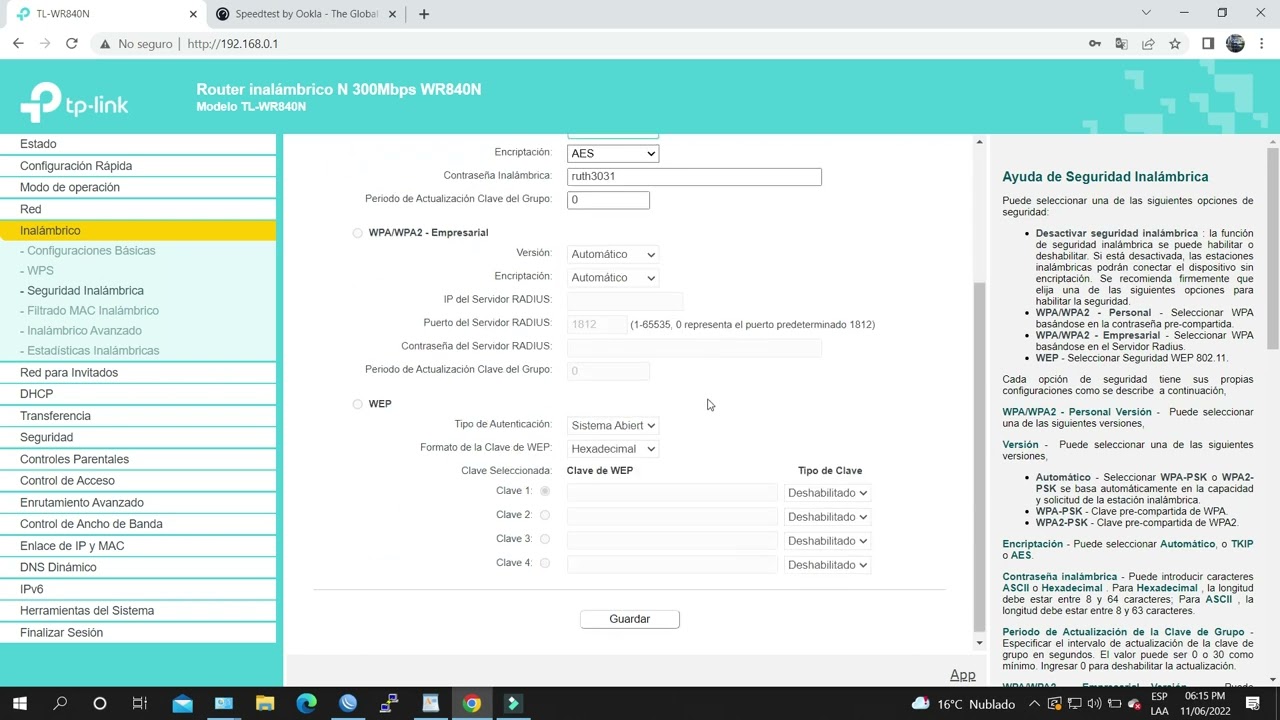Image resolution: width=1280 pixels, height=720 pixels.
Task: Go back with browser back arrow
Action: [18, 44]
